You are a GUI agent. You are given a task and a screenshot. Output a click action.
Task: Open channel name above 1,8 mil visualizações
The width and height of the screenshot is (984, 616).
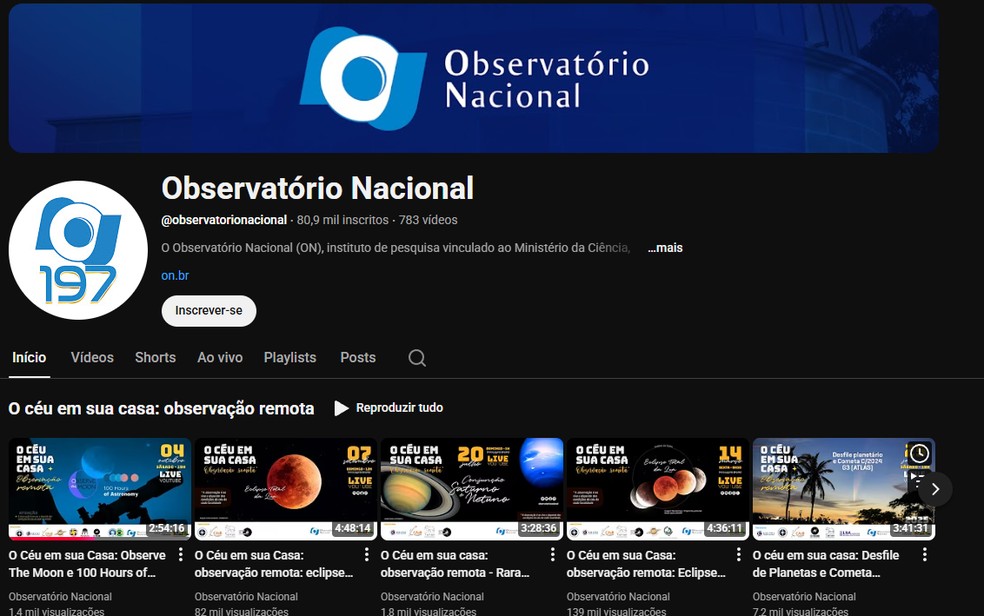point(432,597)
